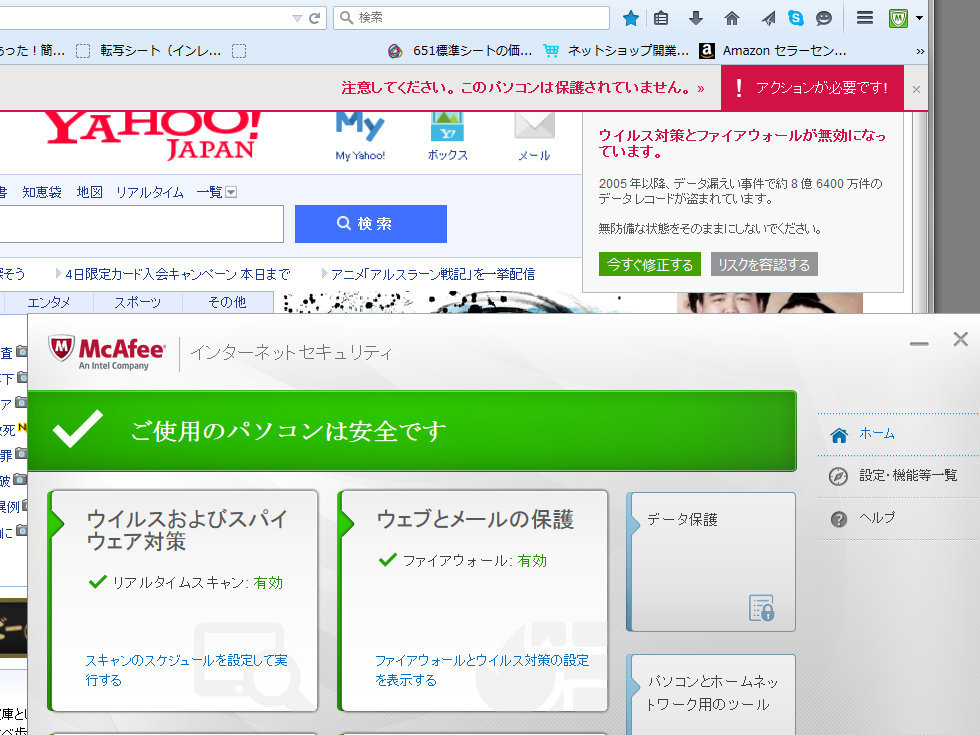The width and height of the screenshot is (980, 735).
Task: Click the Skype icon in the toolbar
Action: (795, 18)
